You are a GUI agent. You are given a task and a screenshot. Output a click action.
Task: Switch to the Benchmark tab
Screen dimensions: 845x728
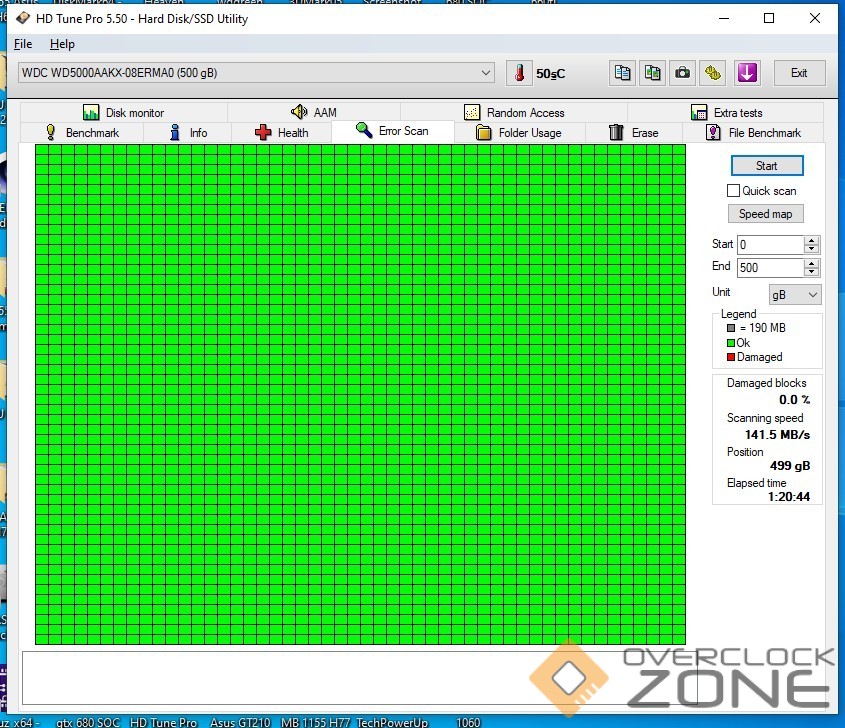point(82,133)
